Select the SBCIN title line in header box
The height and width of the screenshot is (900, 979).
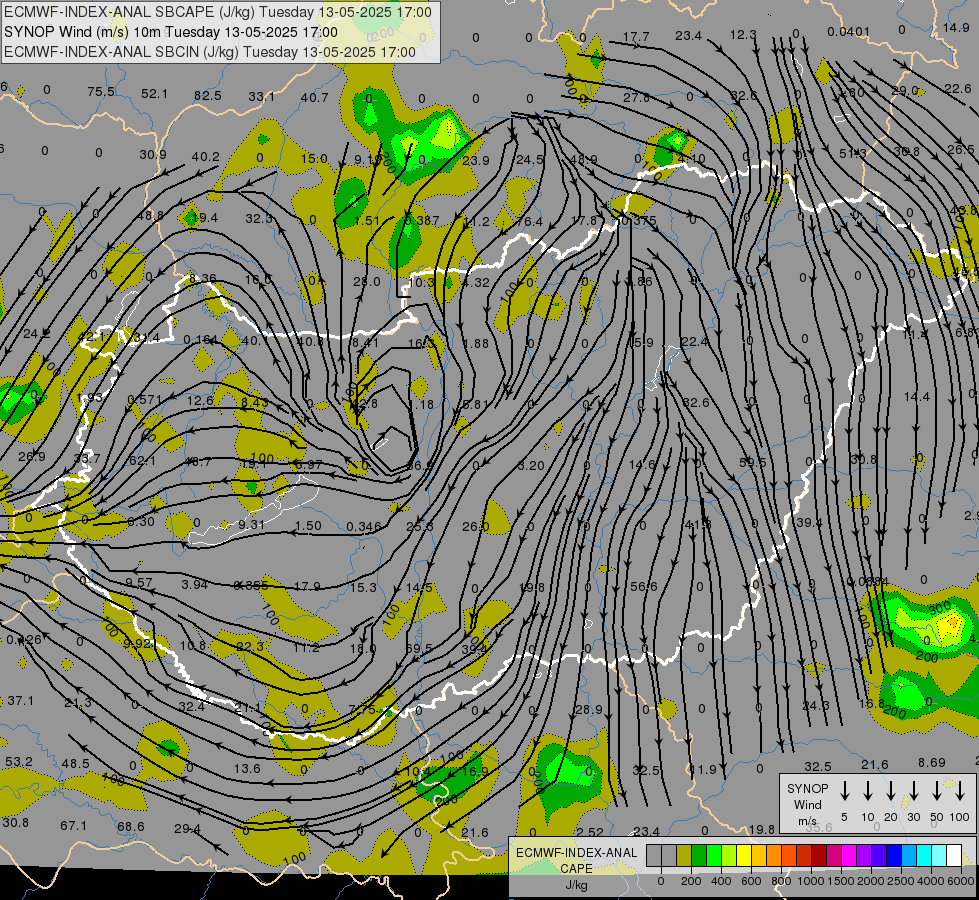(210, 52)
